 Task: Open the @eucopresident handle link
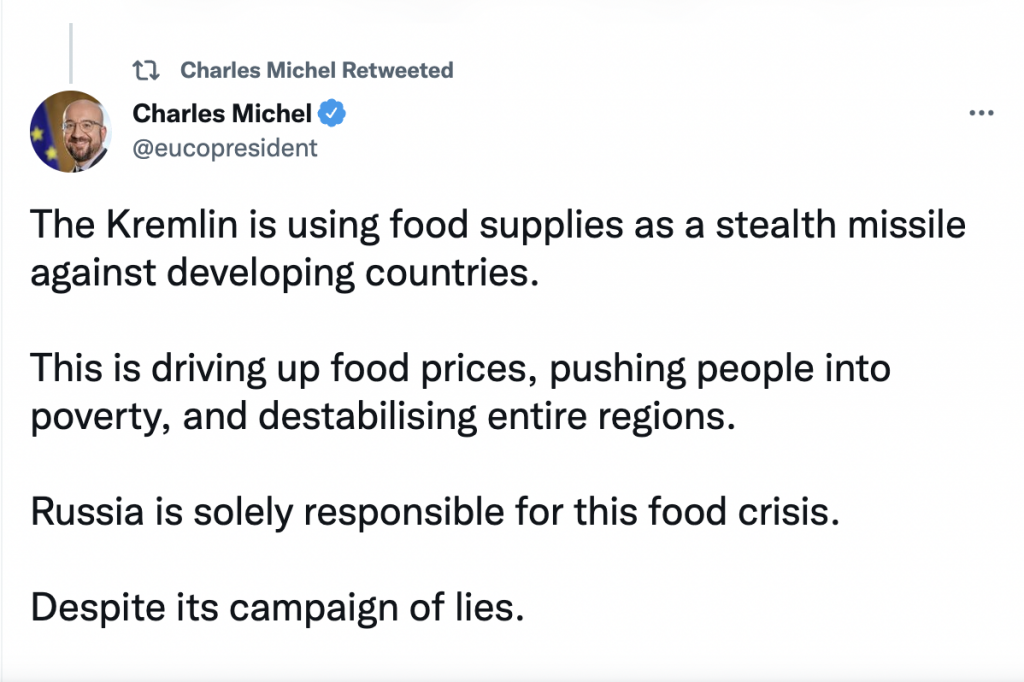coord(225,148)
